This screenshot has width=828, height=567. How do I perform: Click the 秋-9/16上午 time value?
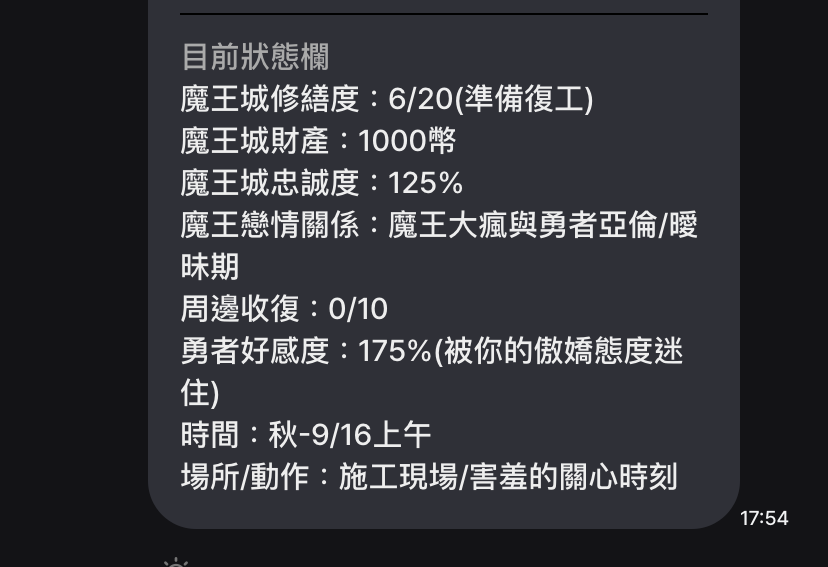350,435
